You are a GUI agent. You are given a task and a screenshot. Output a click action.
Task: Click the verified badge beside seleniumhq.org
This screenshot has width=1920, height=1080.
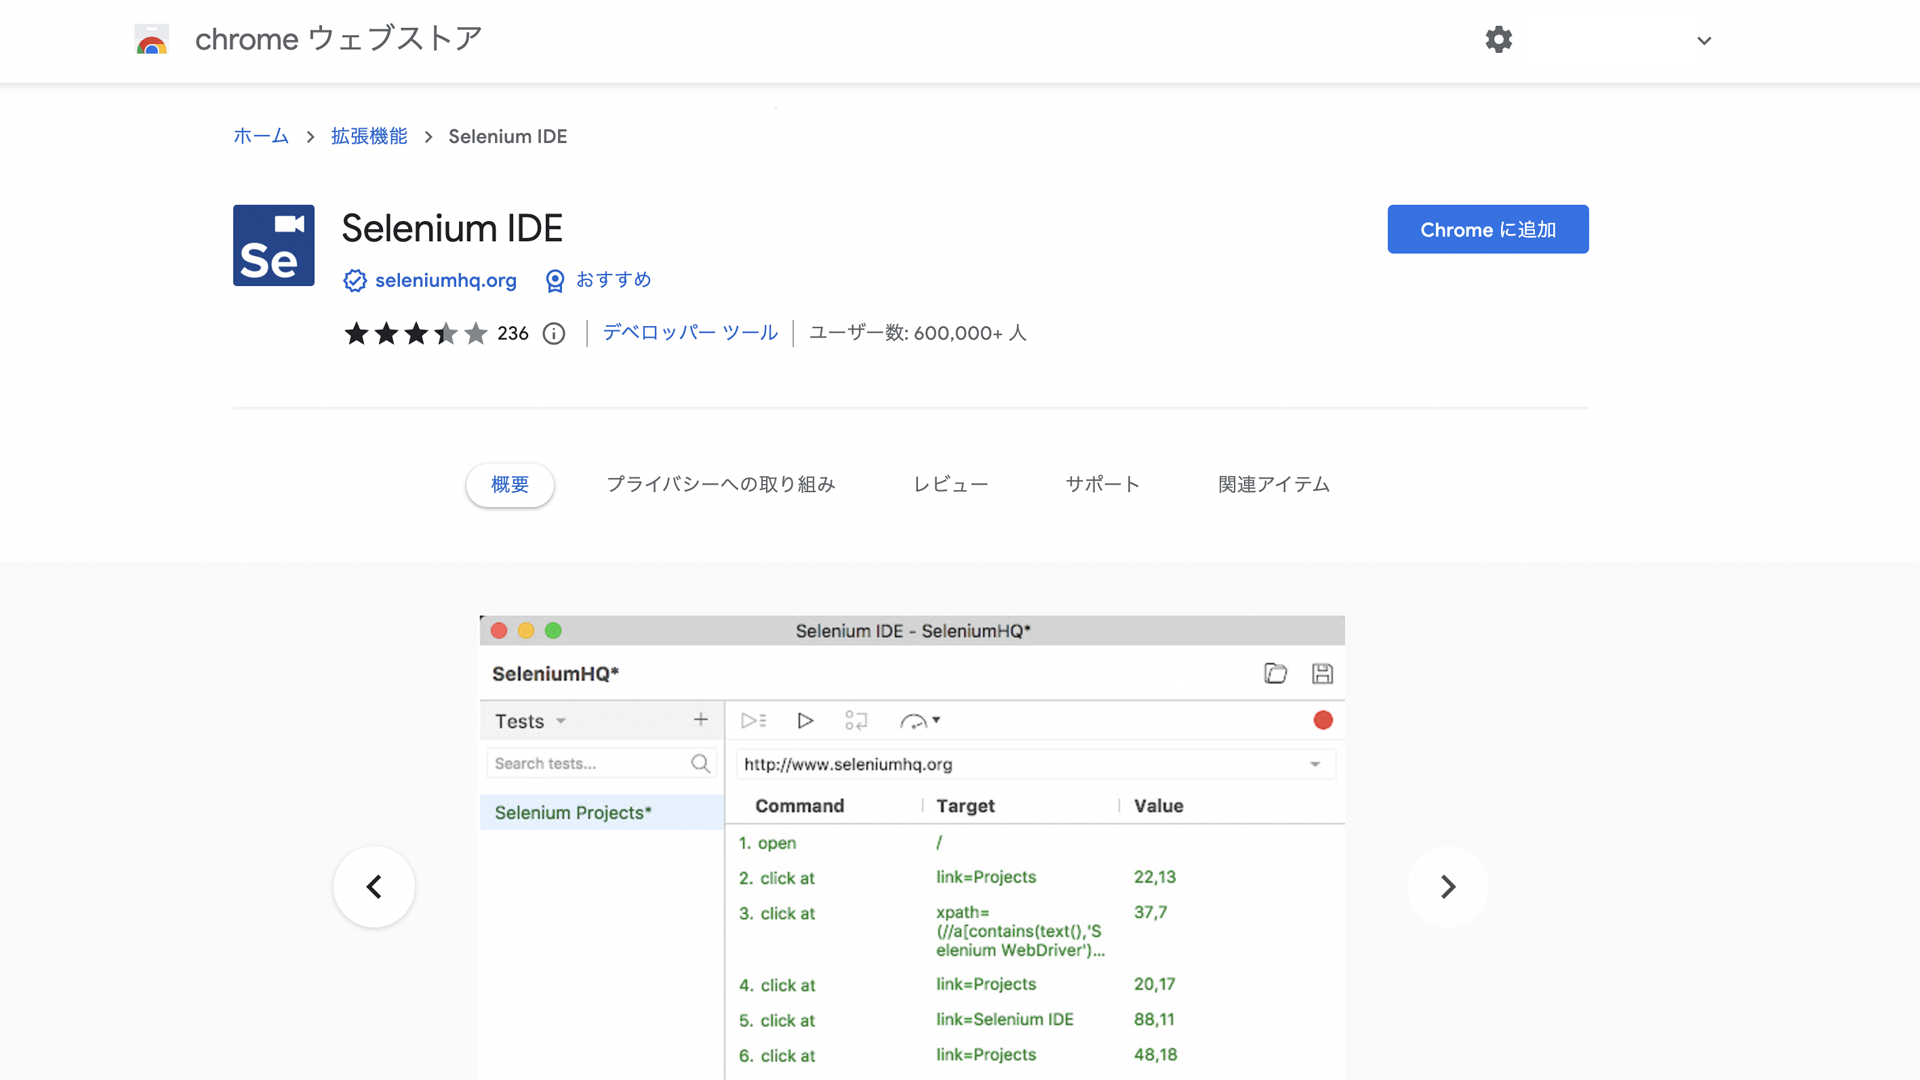354,281
